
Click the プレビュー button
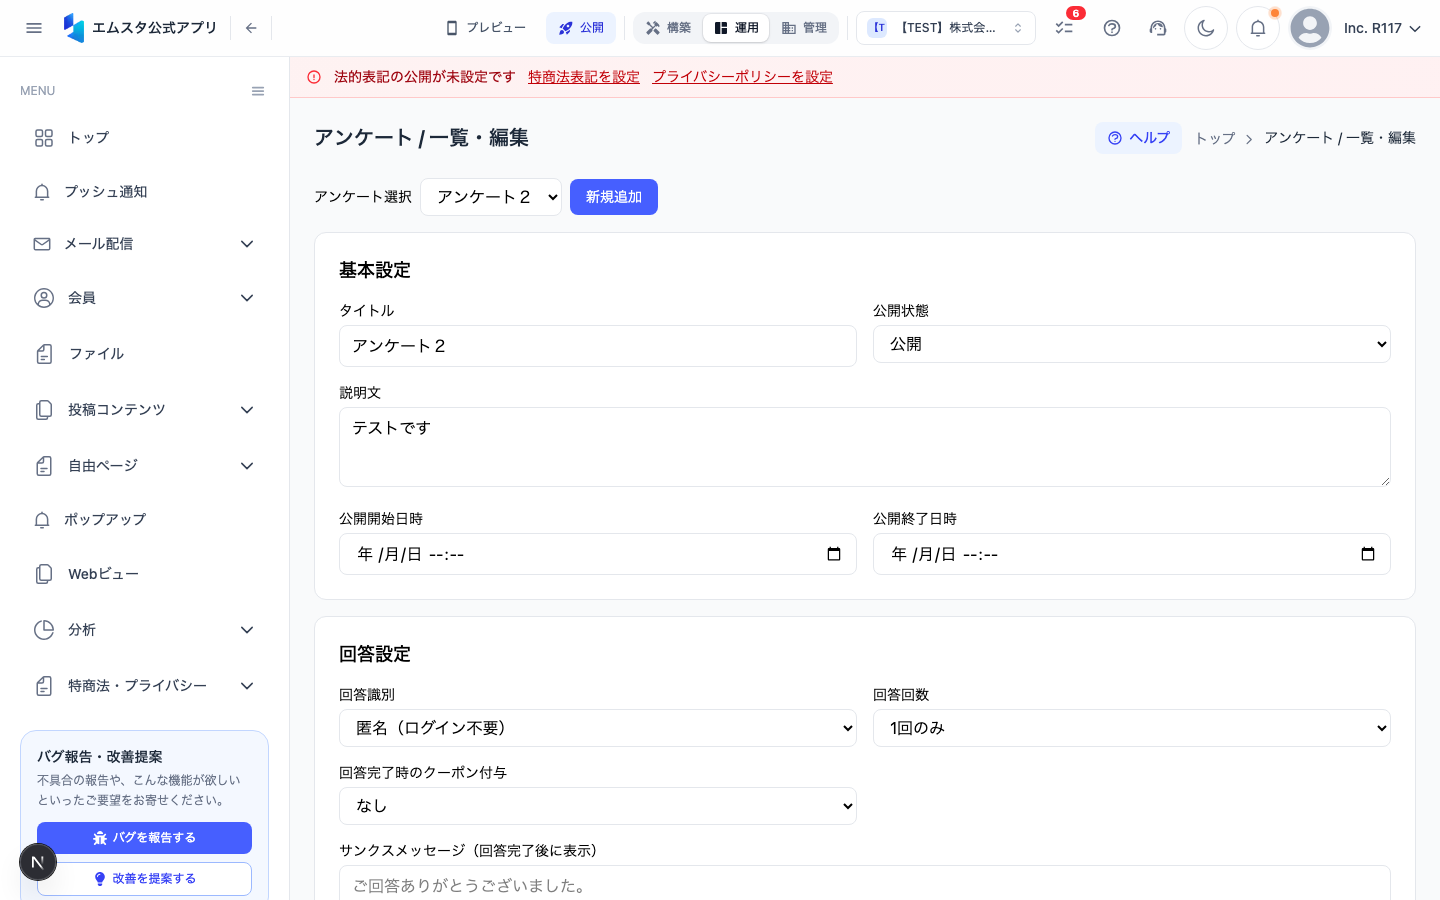(486, 28)
